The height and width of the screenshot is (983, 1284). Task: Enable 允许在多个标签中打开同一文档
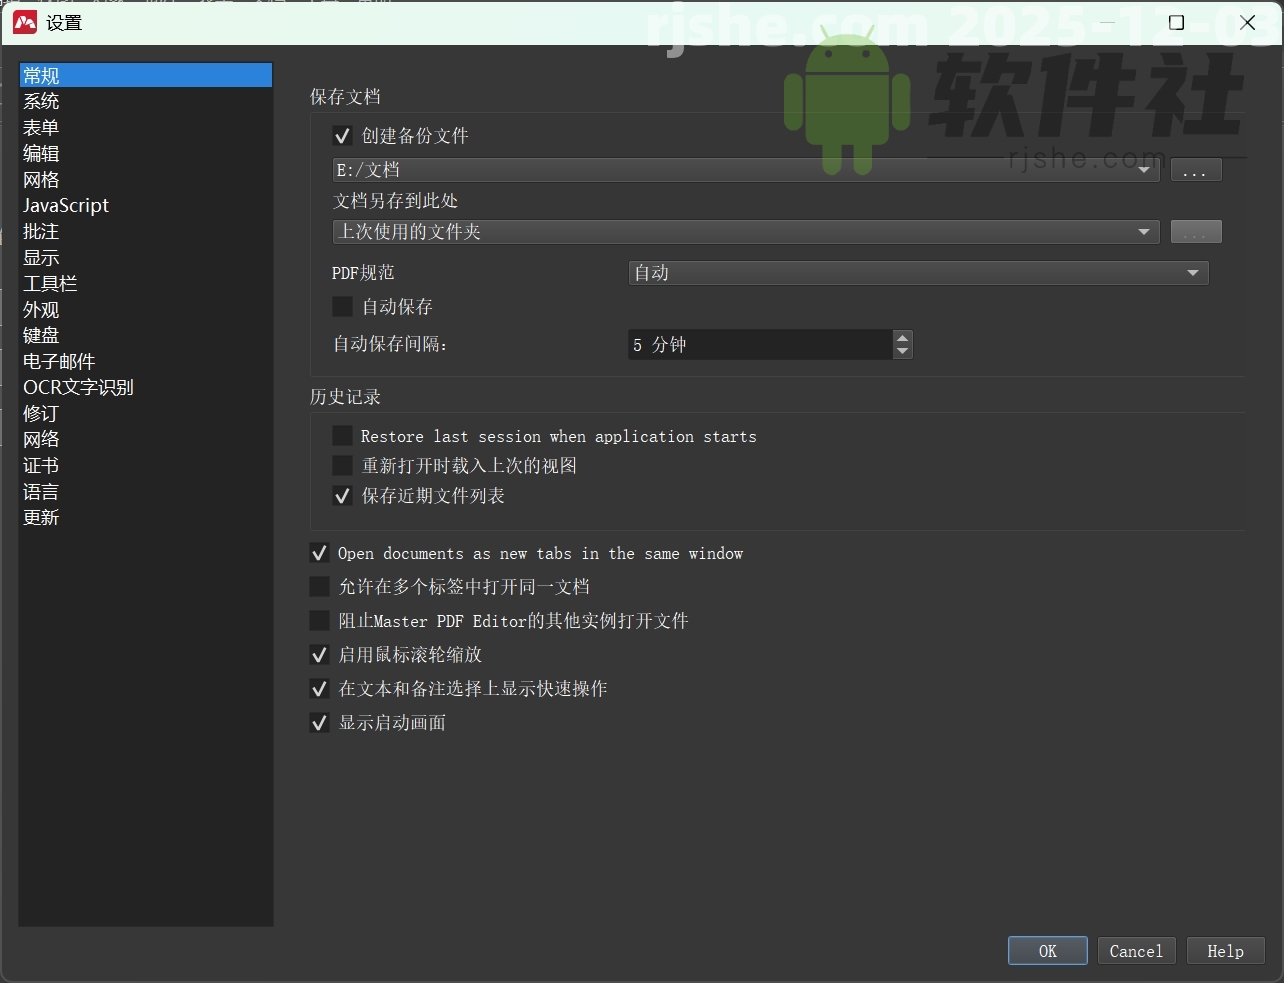pos(319,587)
